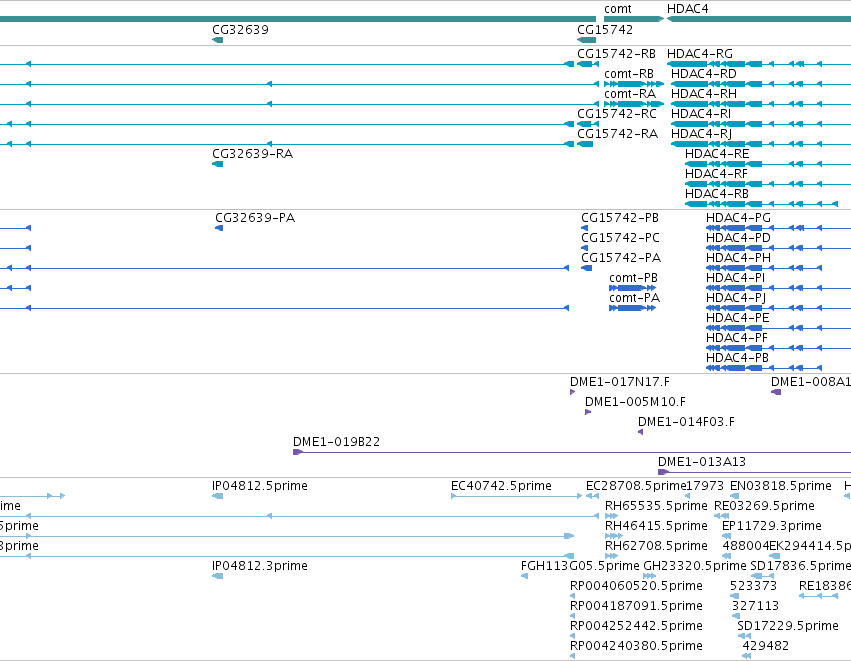Viewport: 851px width, 661px height.
Task: Open transcript HDAC4-RB
Action: tap(716, 194)
